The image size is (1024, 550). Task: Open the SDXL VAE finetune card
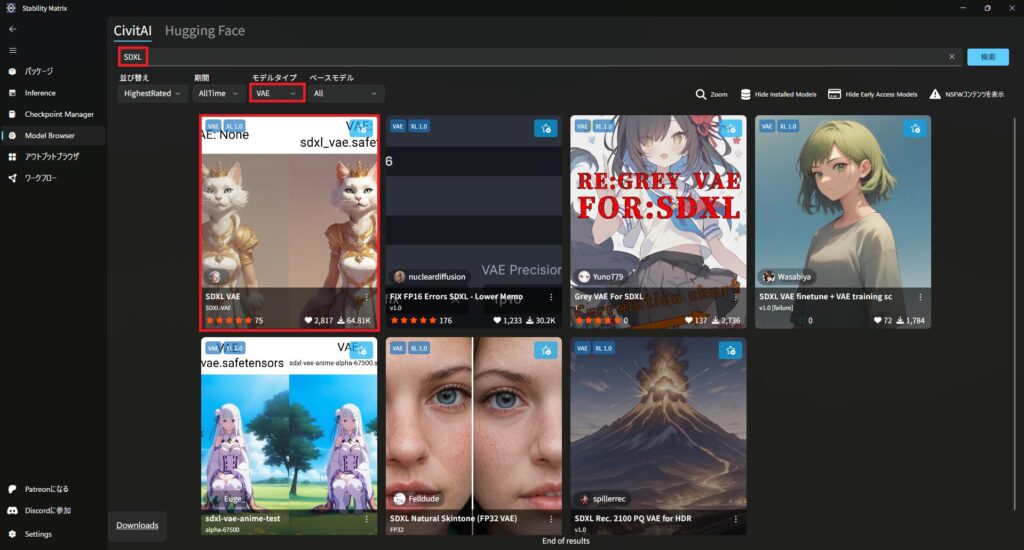[x=843, y=222]
